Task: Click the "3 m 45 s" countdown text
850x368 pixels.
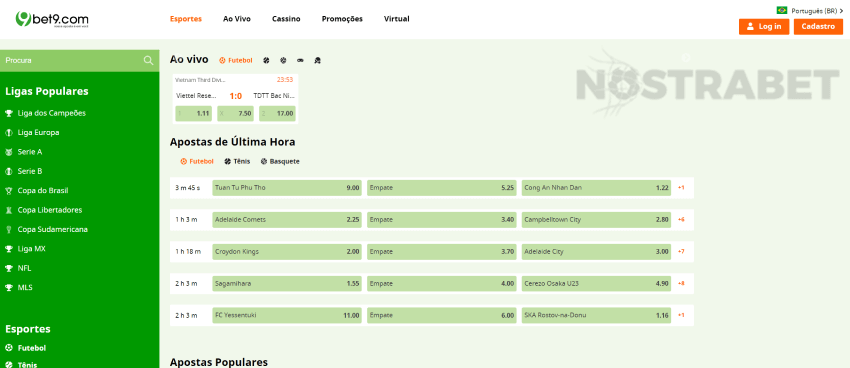Action: [188, 188]
